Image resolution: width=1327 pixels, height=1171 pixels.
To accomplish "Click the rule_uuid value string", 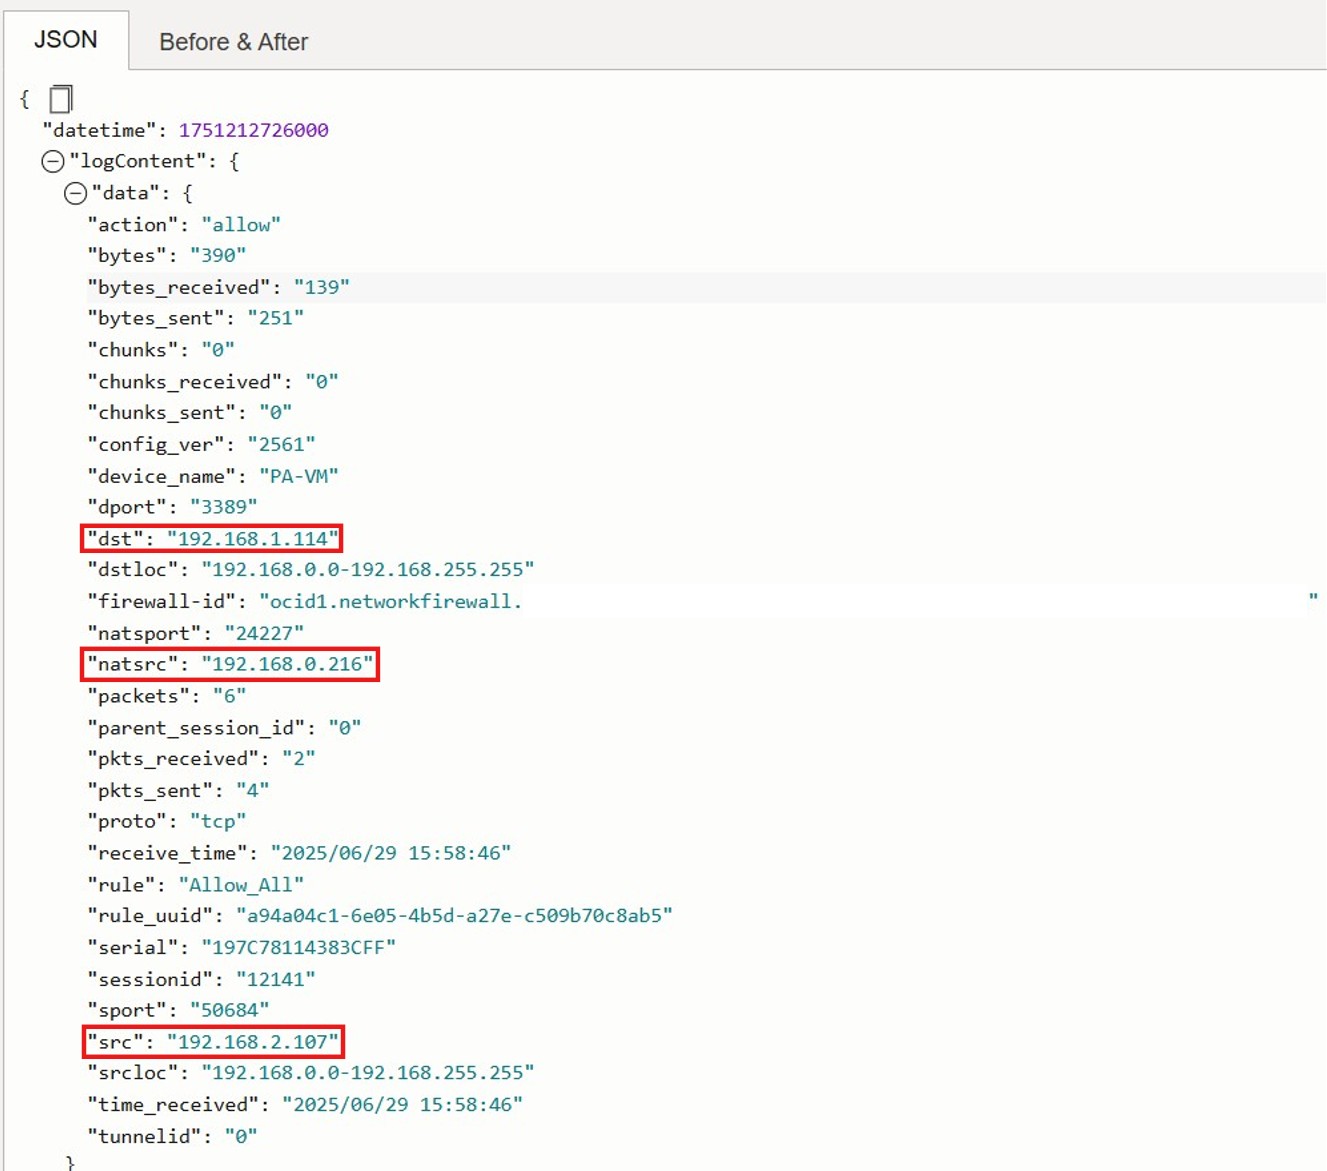I will (x=453, y=916).
